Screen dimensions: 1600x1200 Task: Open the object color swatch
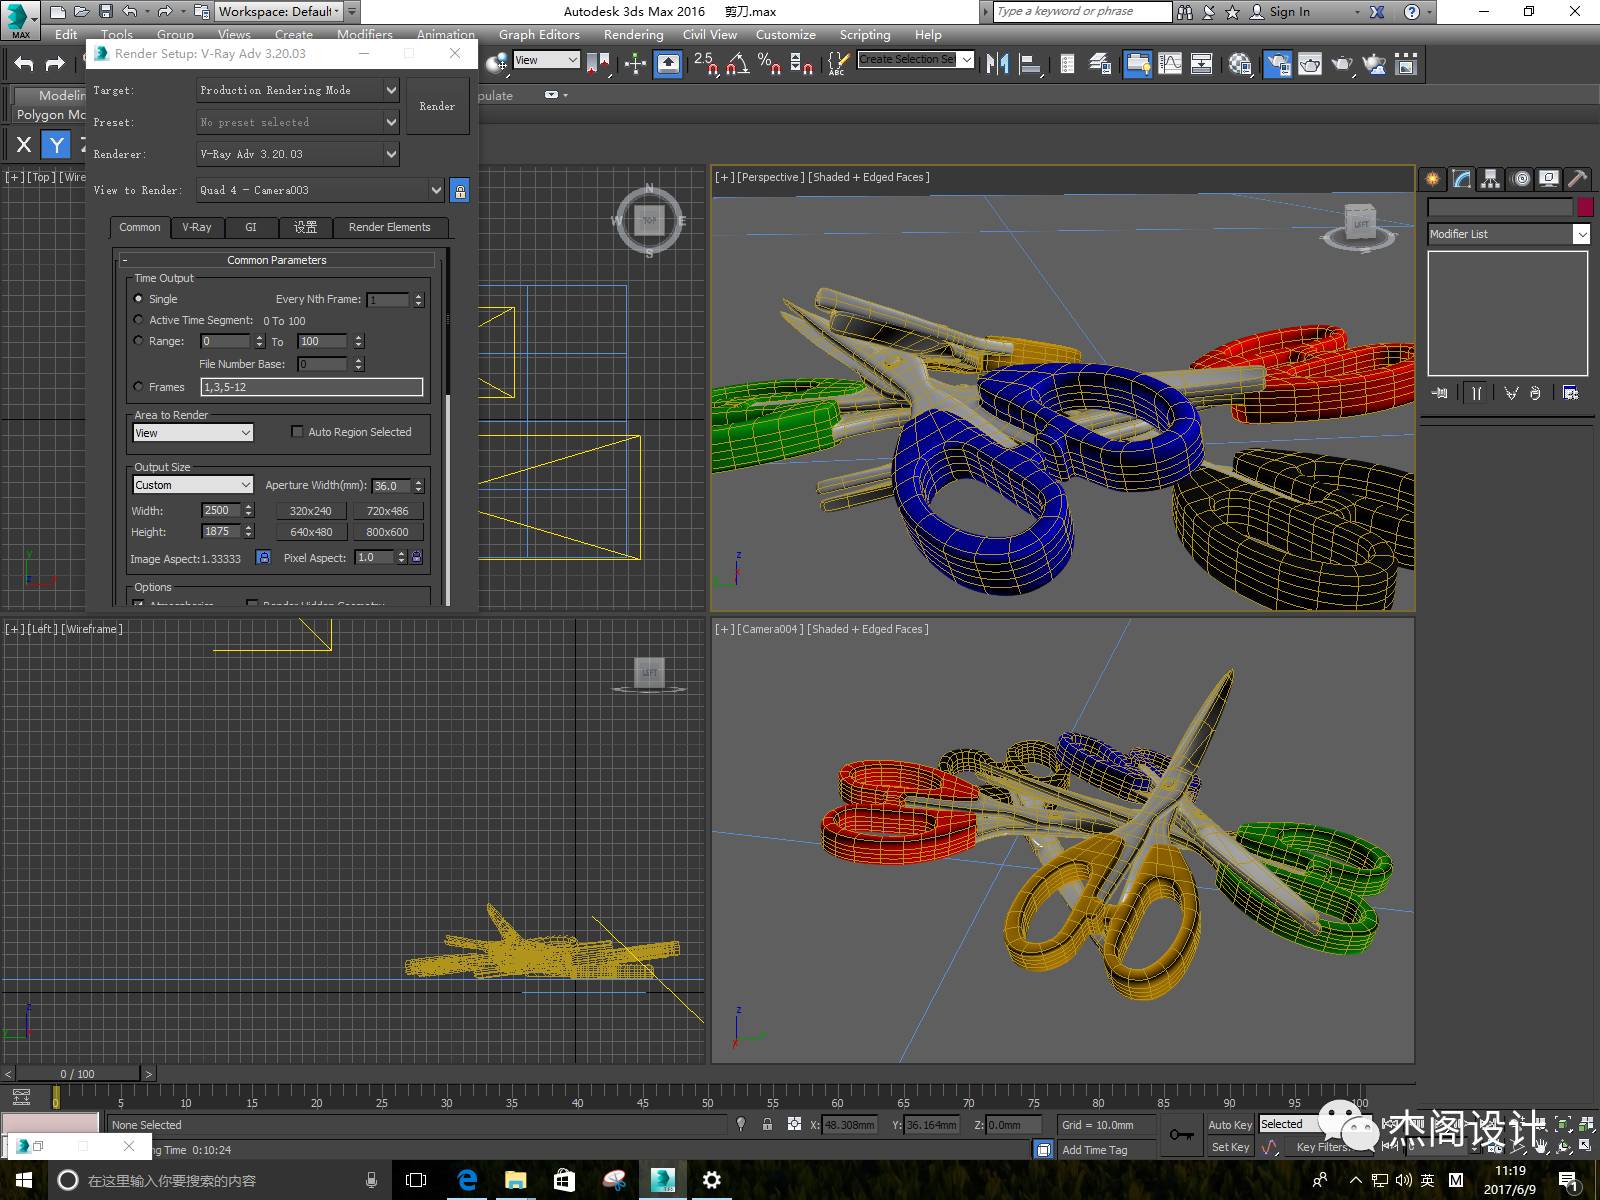pyautogui.click(x=1585, y=207)
